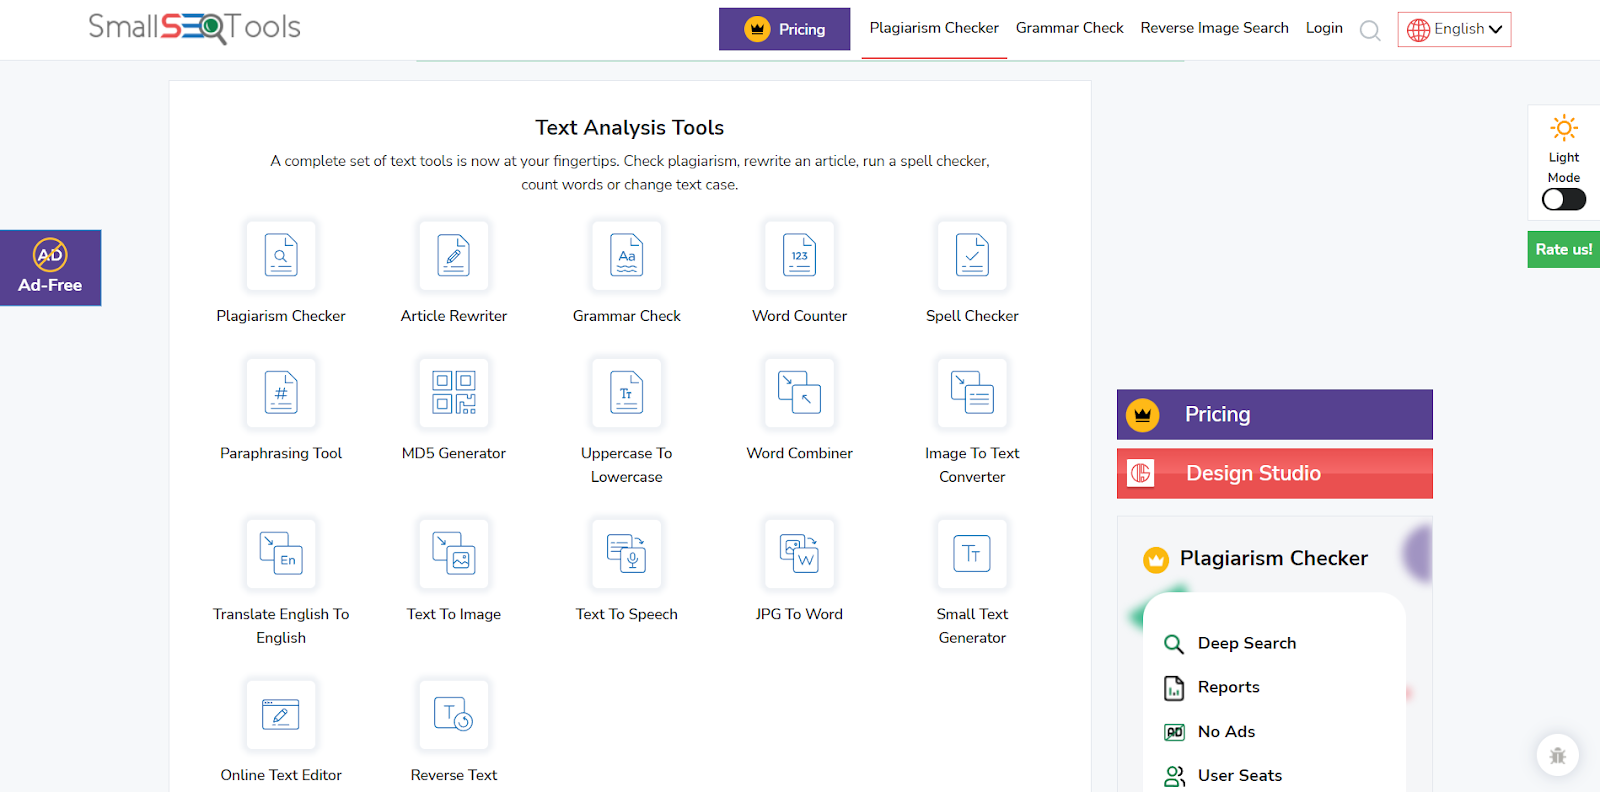Click Login in the top navigation
Image resolution: width=1600 pixels, height=792 pixels.
point(1324,28)
